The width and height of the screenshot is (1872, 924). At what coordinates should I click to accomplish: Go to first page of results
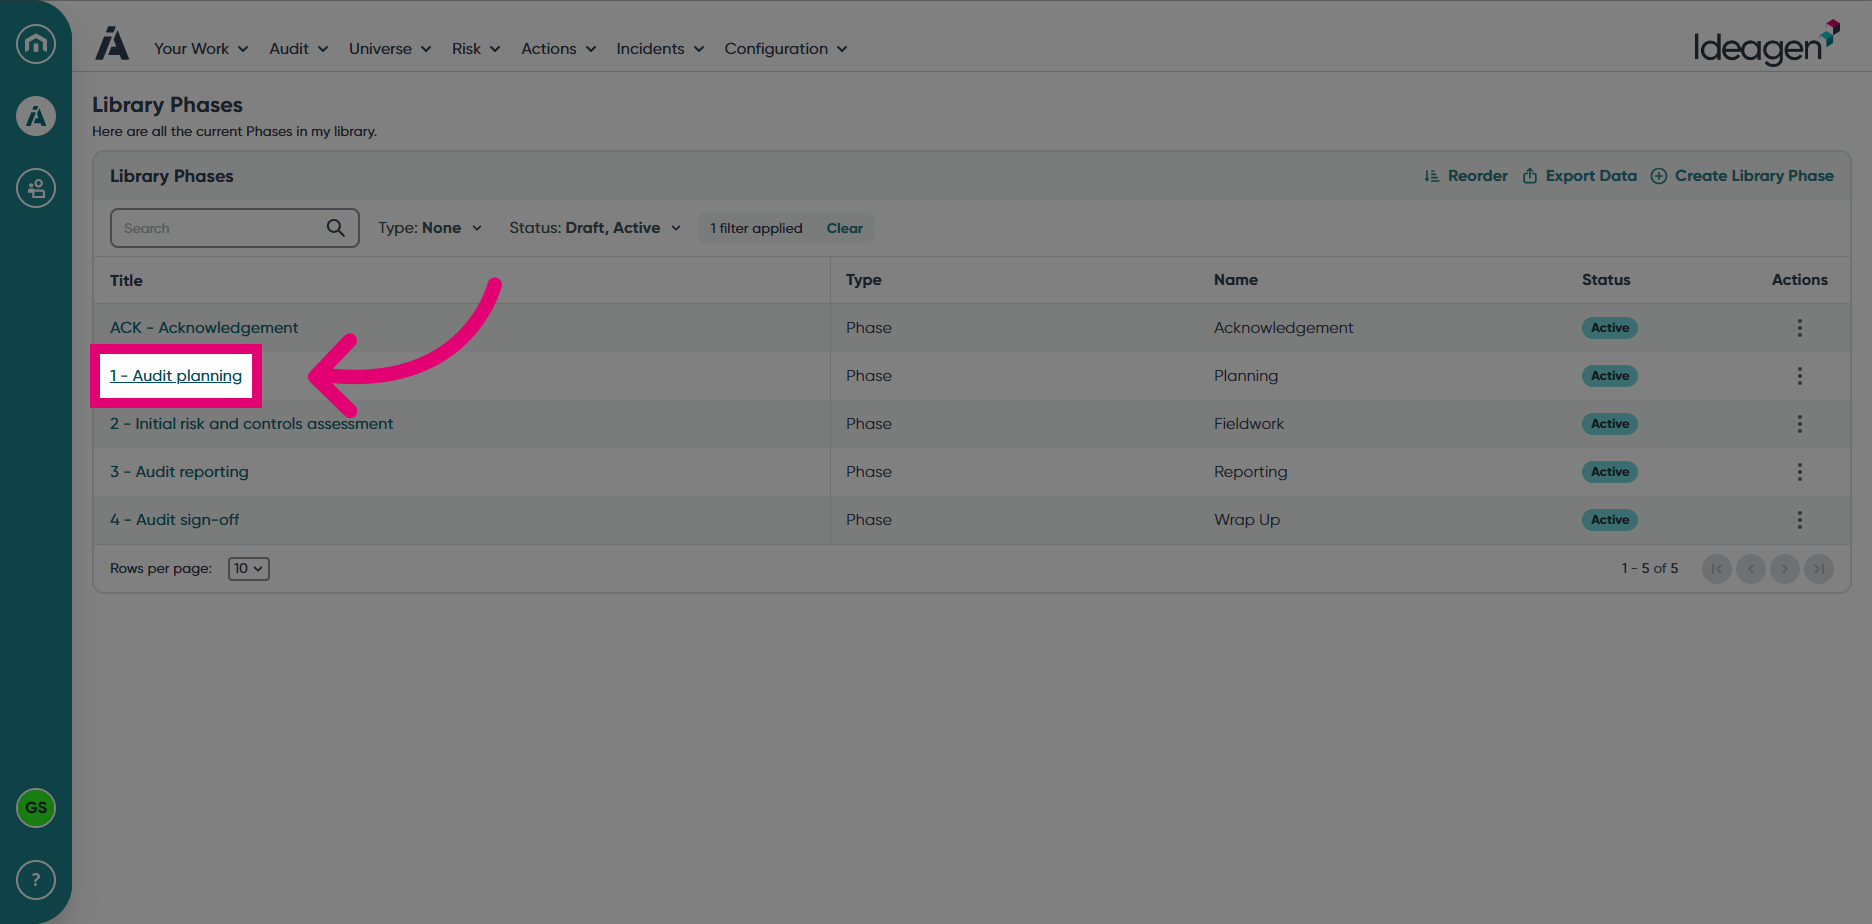[1717, 569]
